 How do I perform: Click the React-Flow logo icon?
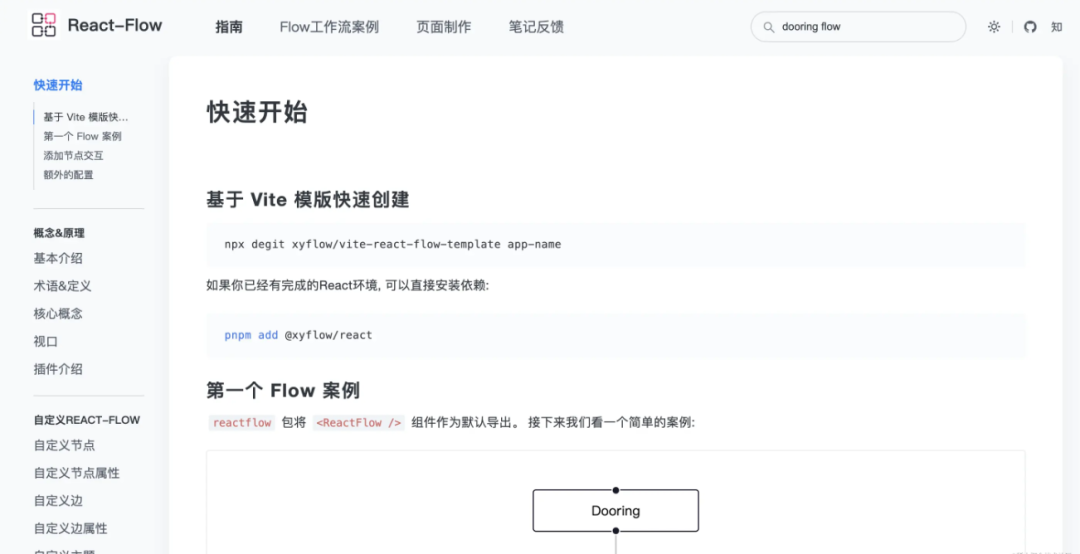point(44,25)
